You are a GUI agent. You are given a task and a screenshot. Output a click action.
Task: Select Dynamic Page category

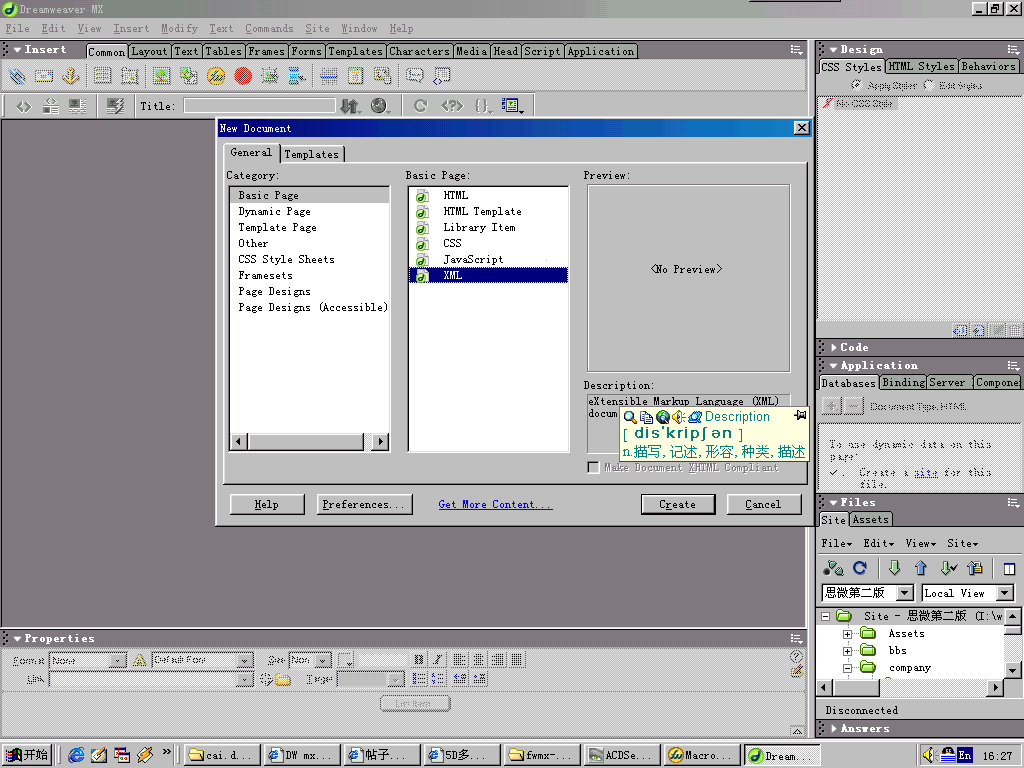click(274, 212)
